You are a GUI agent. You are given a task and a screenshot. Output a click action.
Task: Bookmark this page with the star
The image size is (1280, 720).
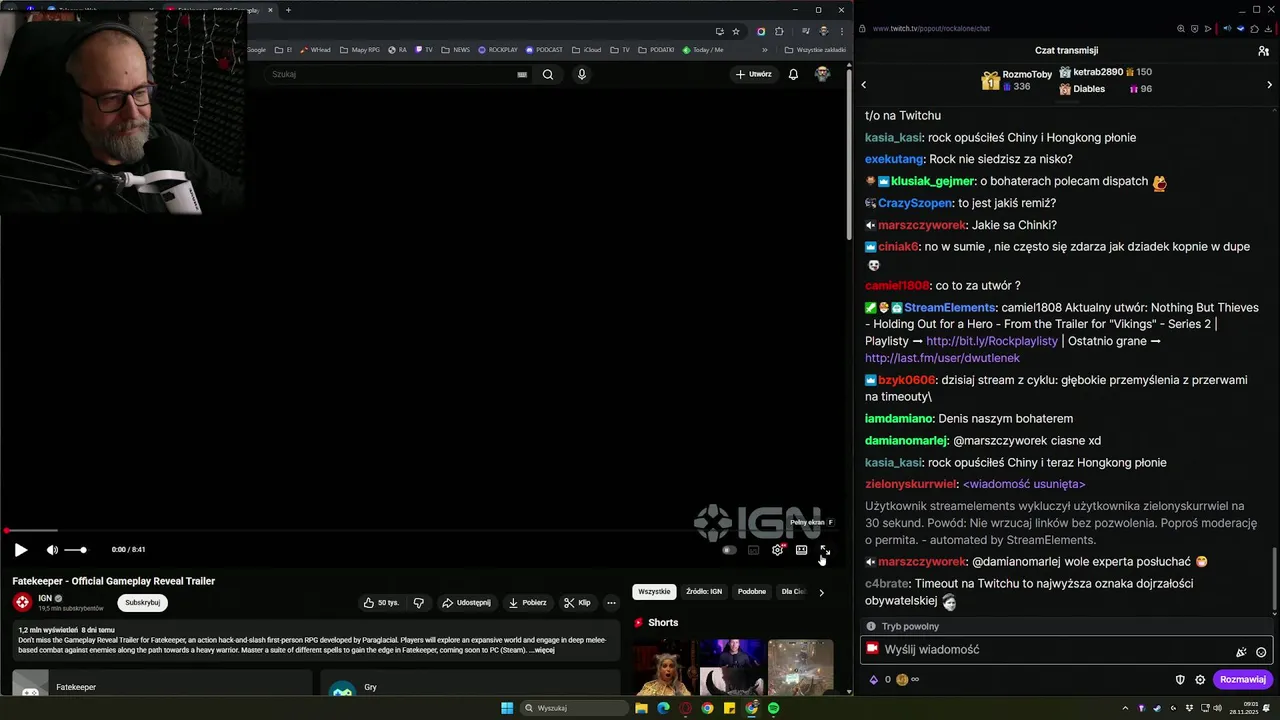[736, 31]
